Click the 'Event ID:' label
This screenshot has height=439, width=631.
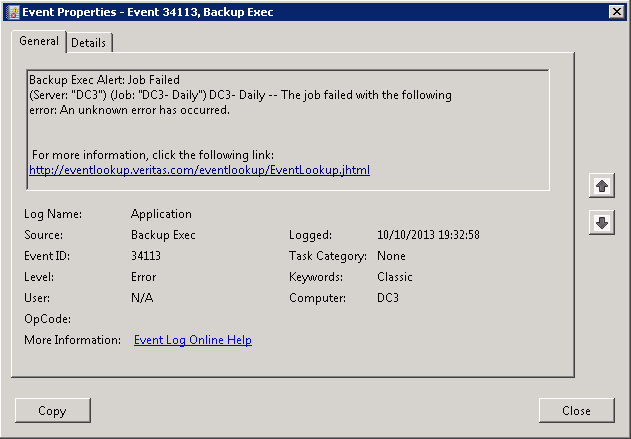coord(47,256)
